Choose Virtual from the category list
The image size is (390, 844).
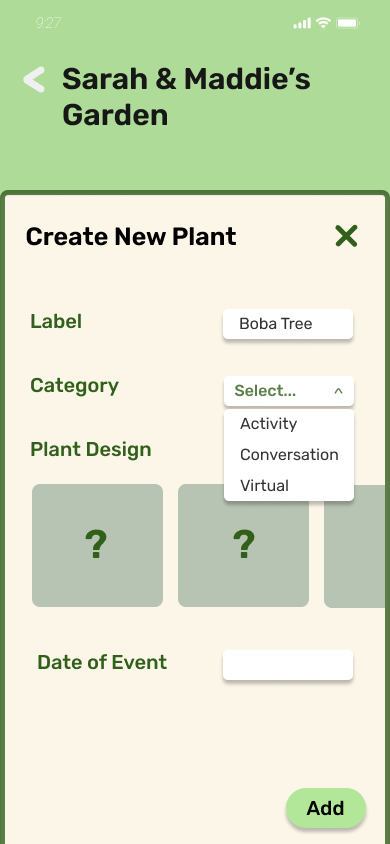point(264,486)
